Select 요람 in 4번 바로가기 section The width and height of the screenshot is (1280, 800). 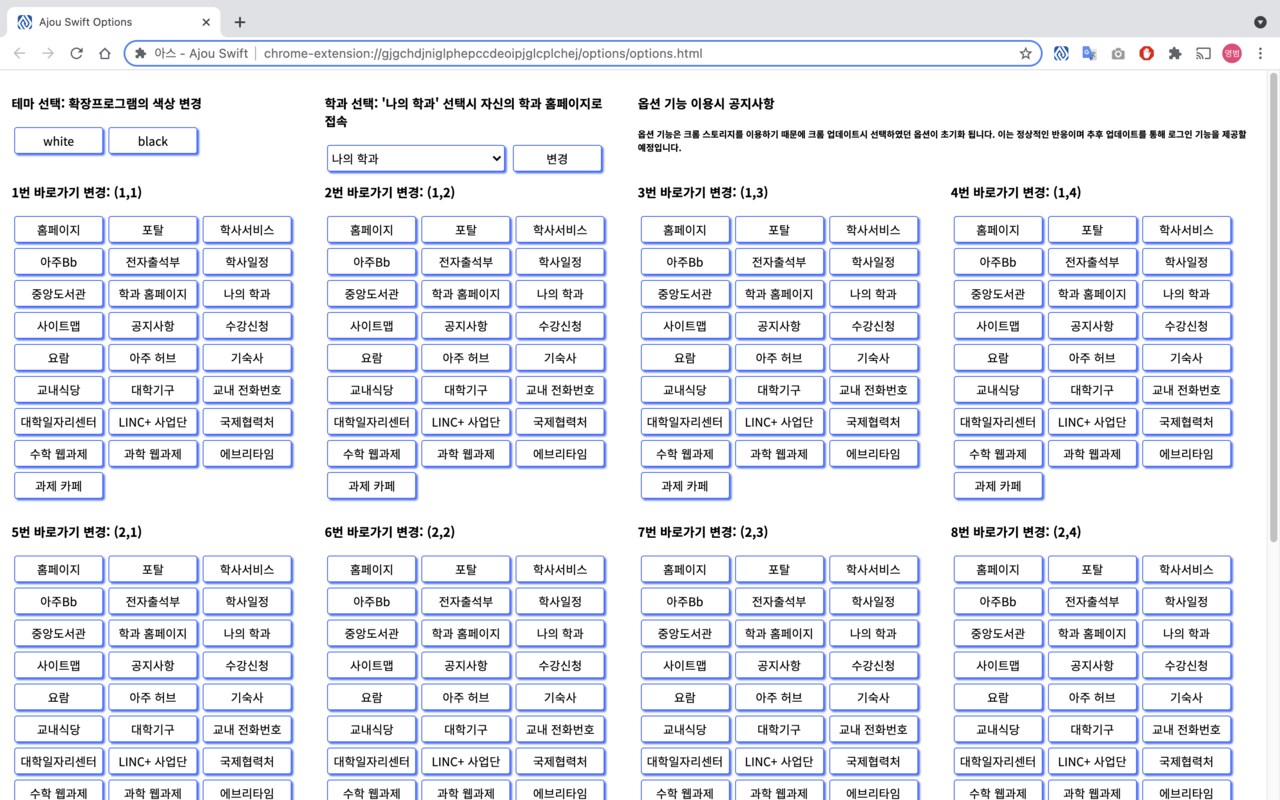coord(998,358)
